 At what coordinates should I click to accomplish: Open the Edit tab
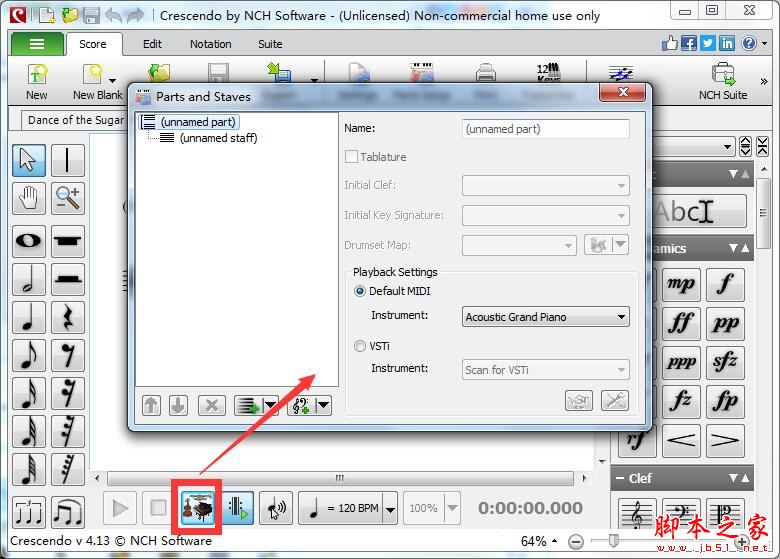152,44
